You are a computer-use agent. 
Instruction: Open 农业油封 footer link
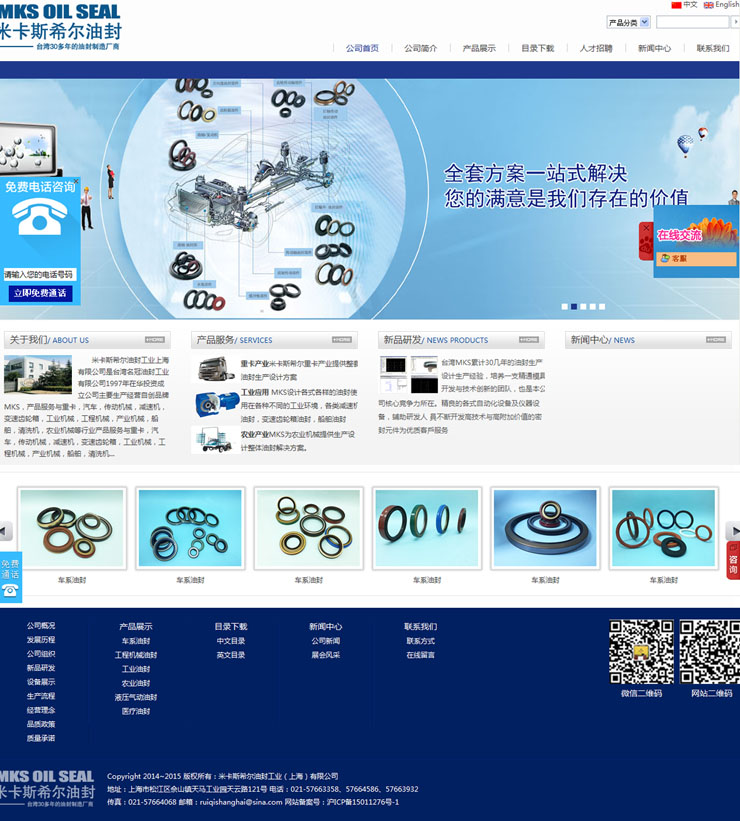pos(136,683)
